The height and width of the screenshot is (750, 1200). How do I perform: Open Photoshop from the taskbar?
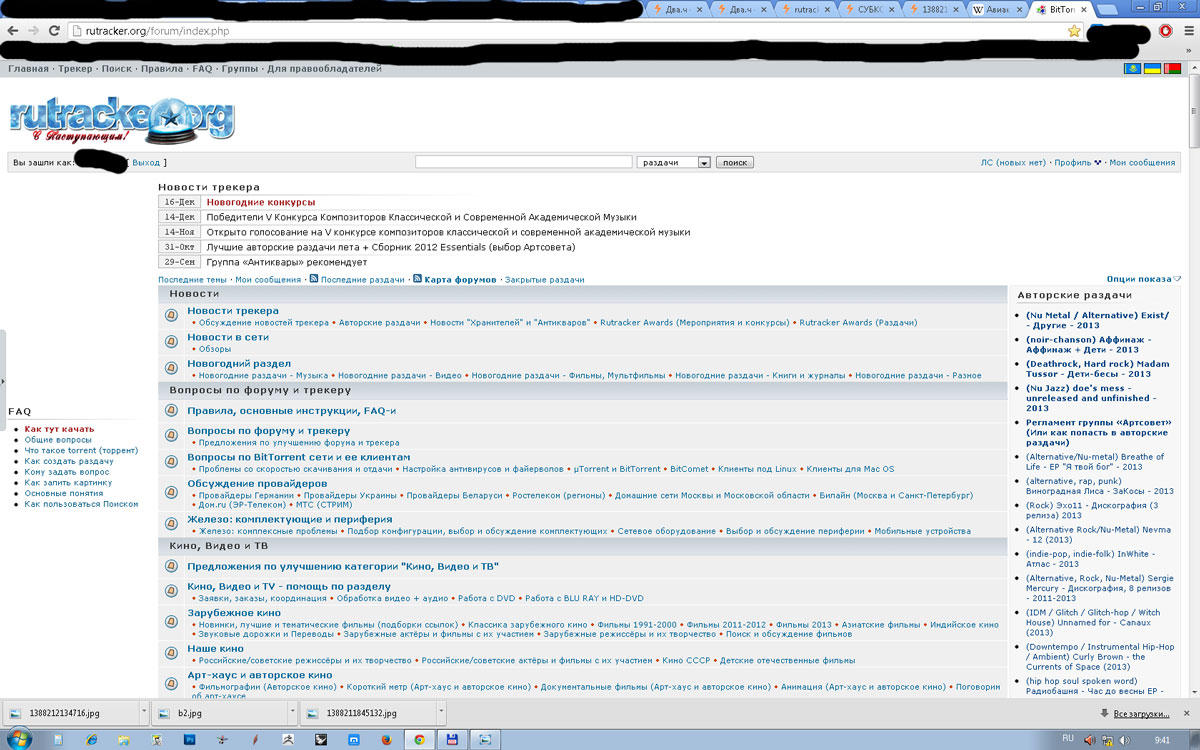tap(189, 739)
